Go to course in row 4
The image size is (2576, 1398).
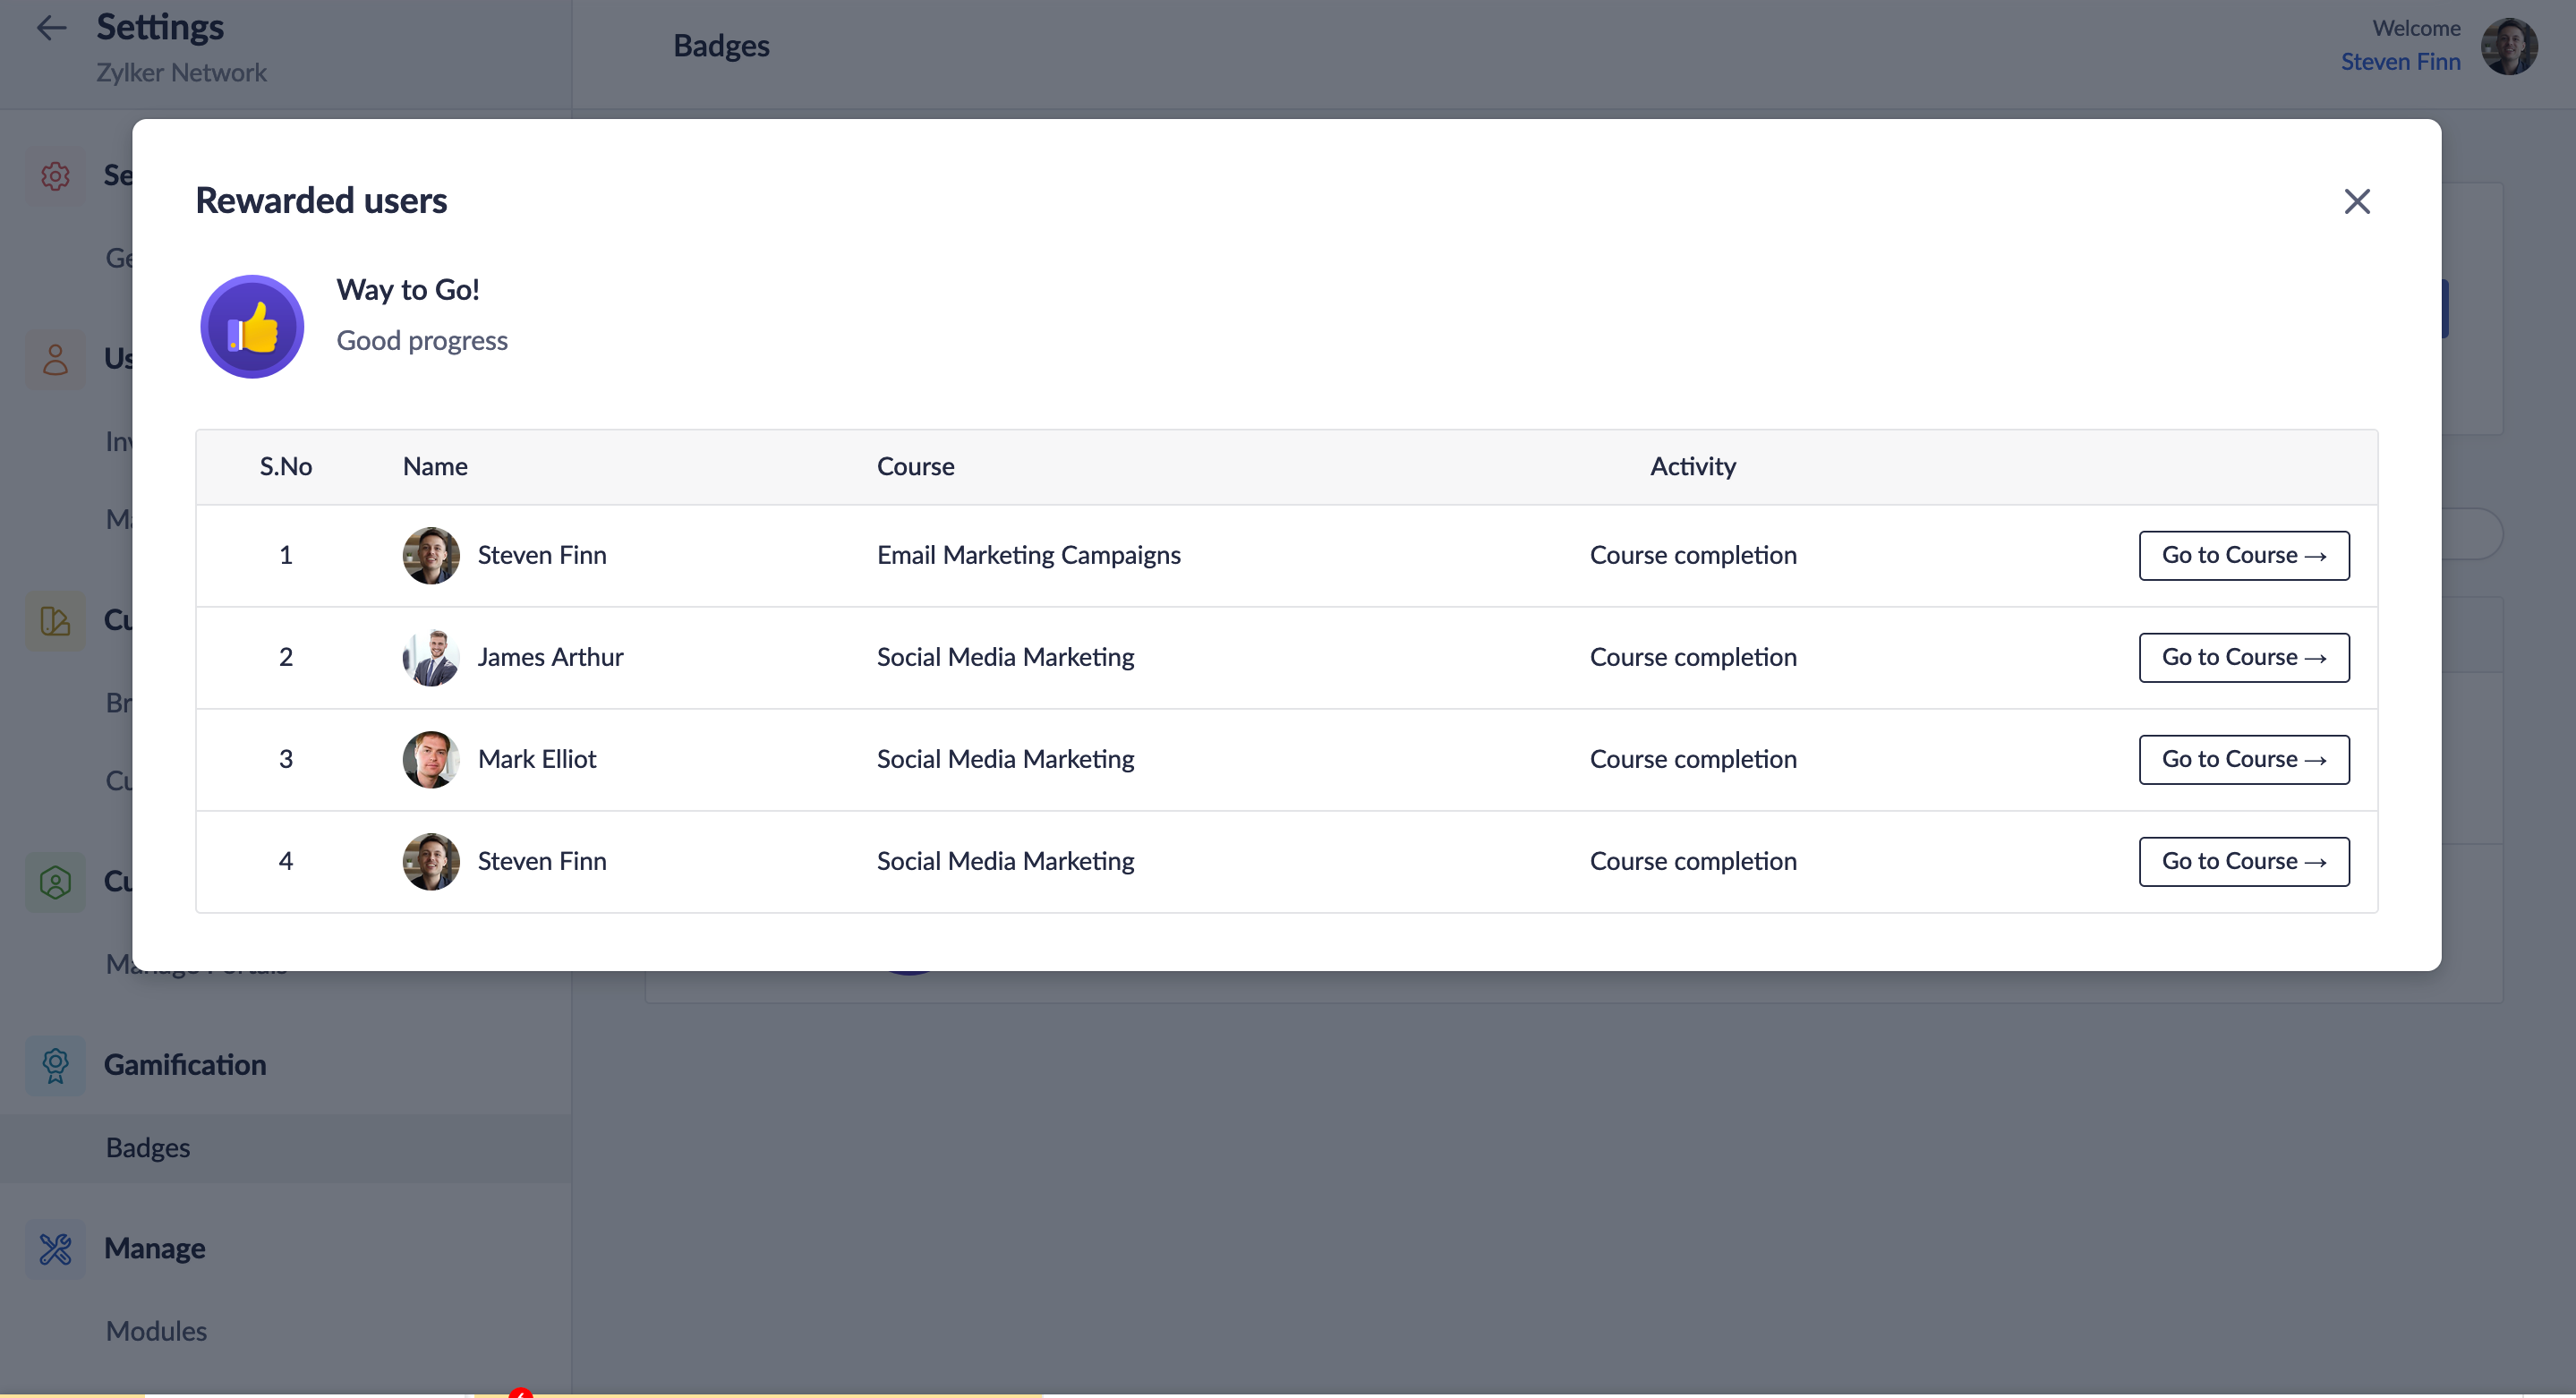pyautogui.click(x=2243, y=861)
